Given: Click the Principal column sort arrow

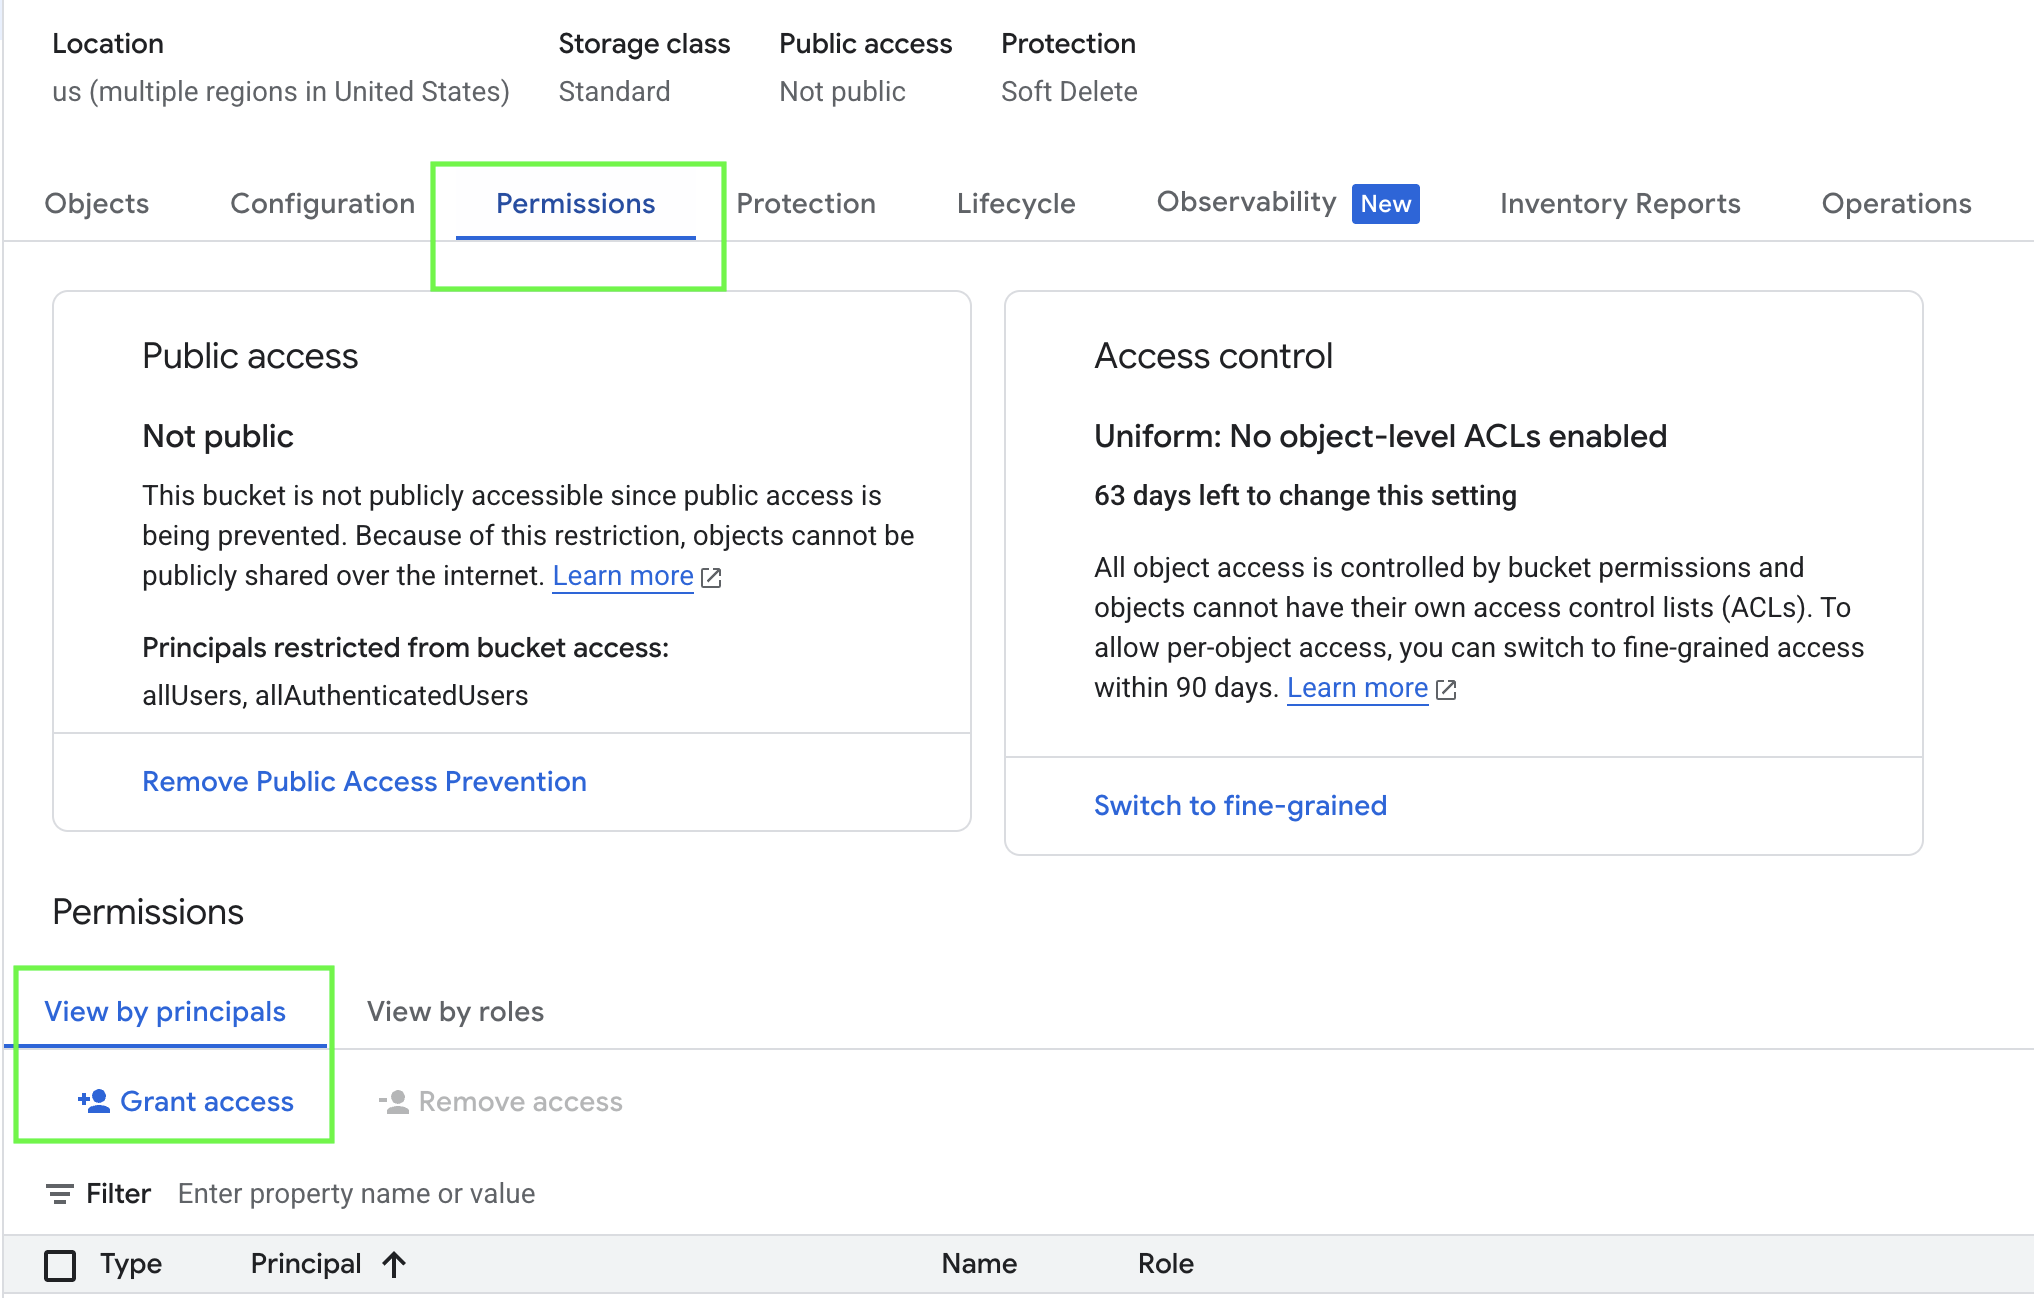Looking at the screenshot, I should pyautogui.click(x=394, y=1264).
